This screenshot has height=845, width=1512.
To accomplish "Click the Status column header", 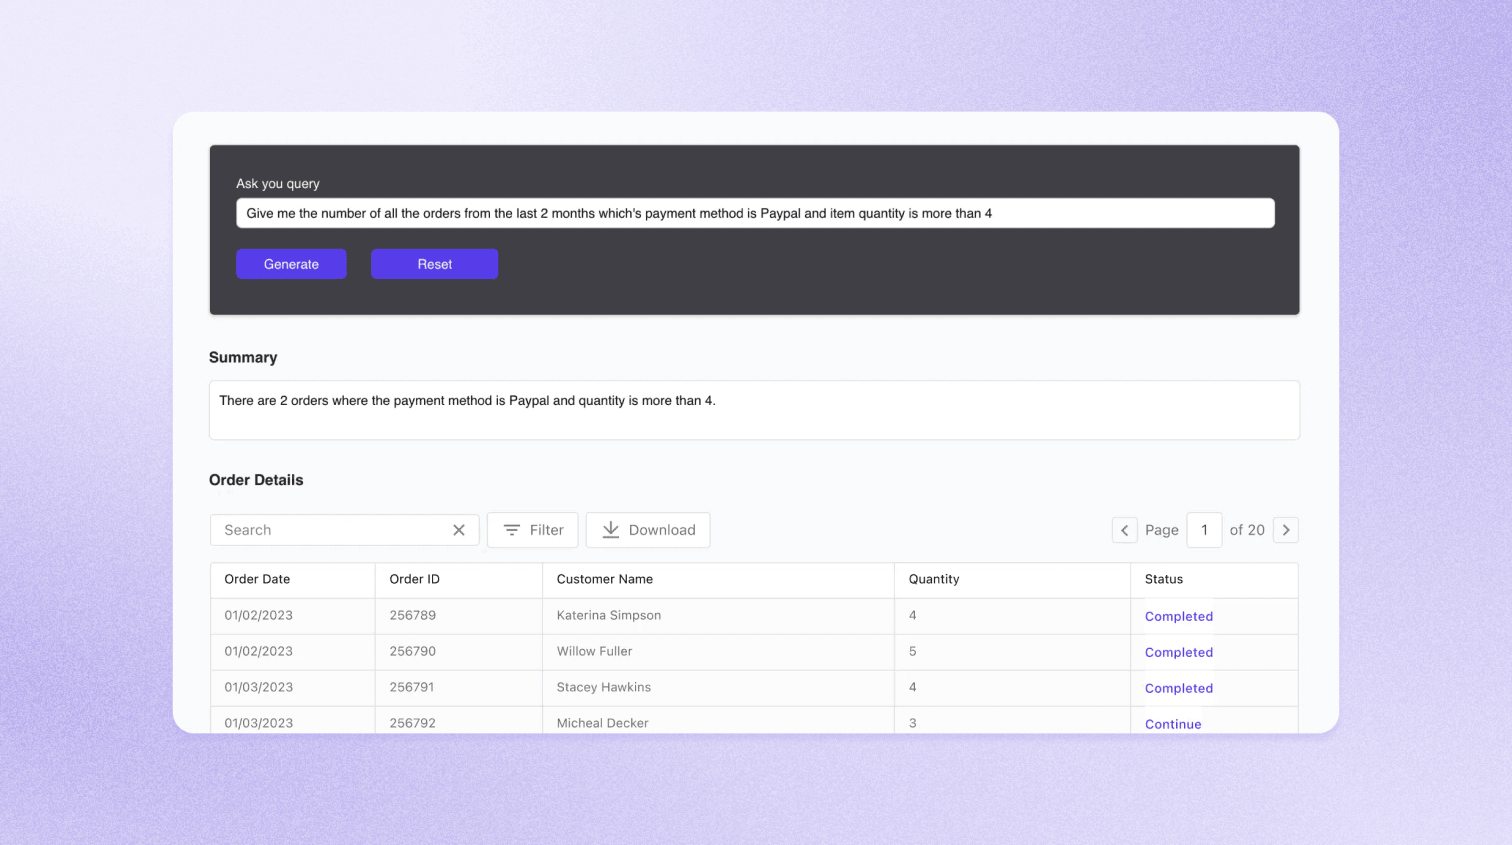I will [1163, 579].
